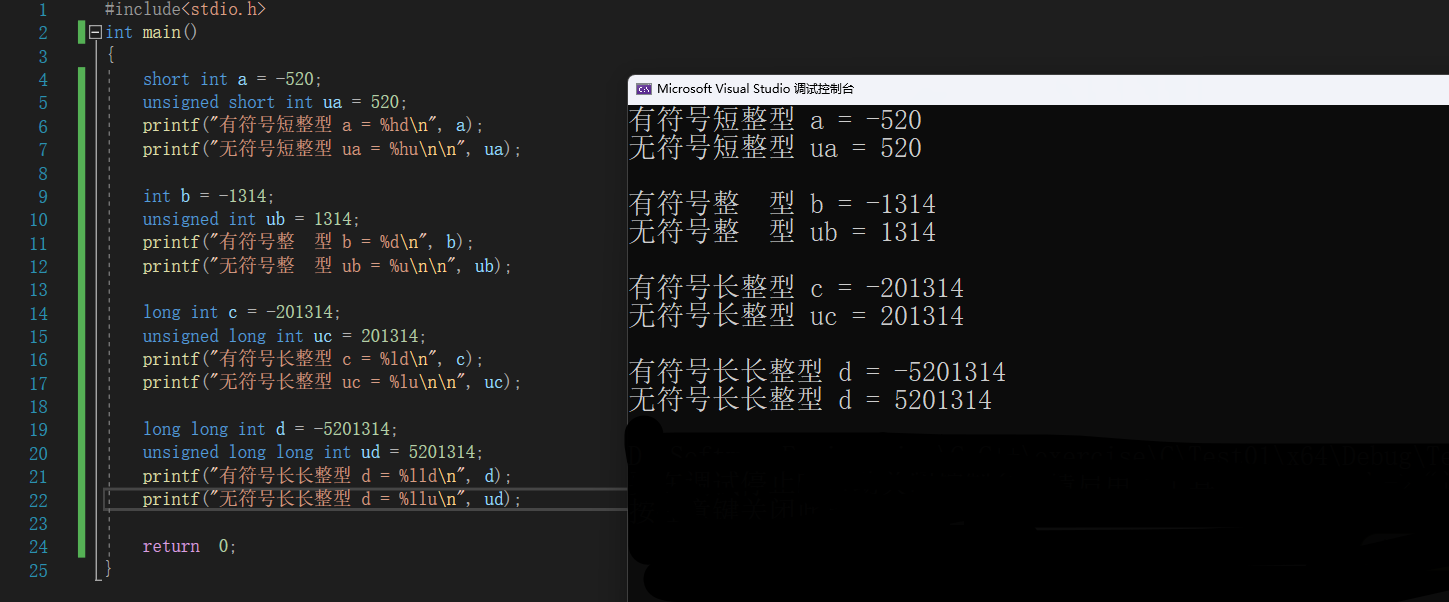
Task: Click line number 23 in the gutter
Action: pyautogui.click(x=38, y=523)
